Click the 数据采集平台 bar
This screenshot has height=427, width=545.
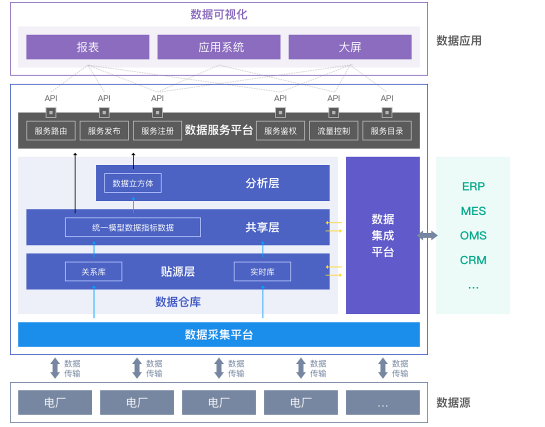click(x=219, y=335)
